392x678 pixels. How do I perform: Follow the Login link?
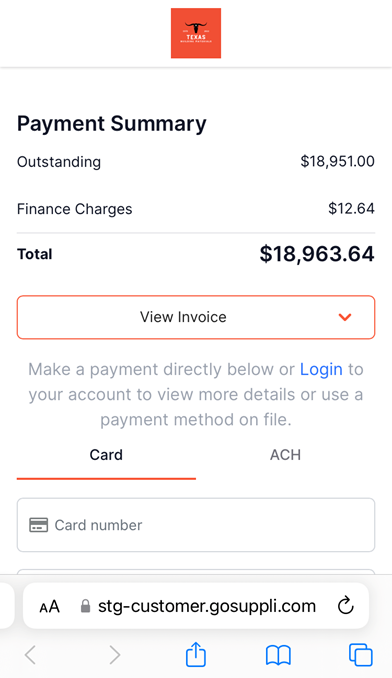[321, 369]
